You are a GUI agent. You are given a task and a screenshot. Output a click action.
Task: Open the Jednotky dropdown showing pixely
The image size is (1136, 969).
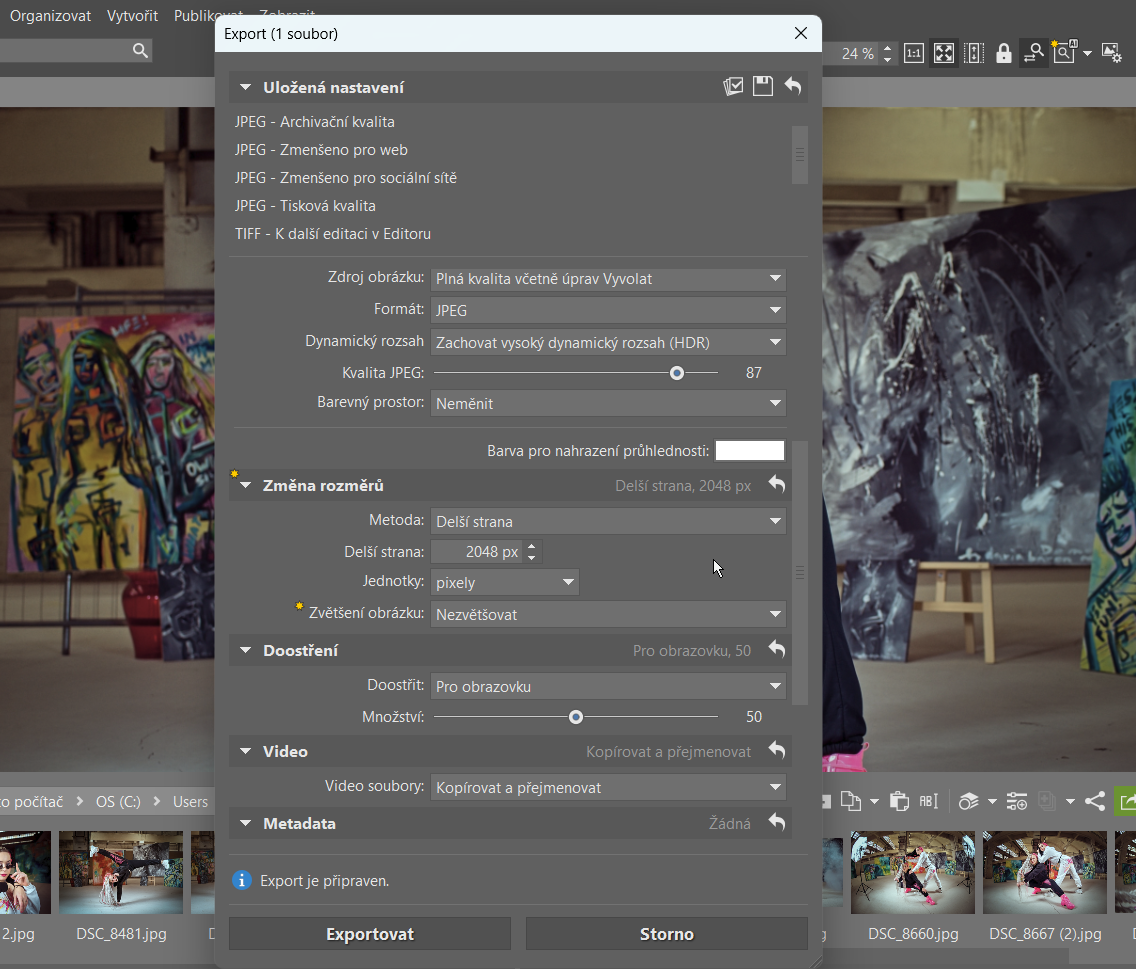coord(505,583)
